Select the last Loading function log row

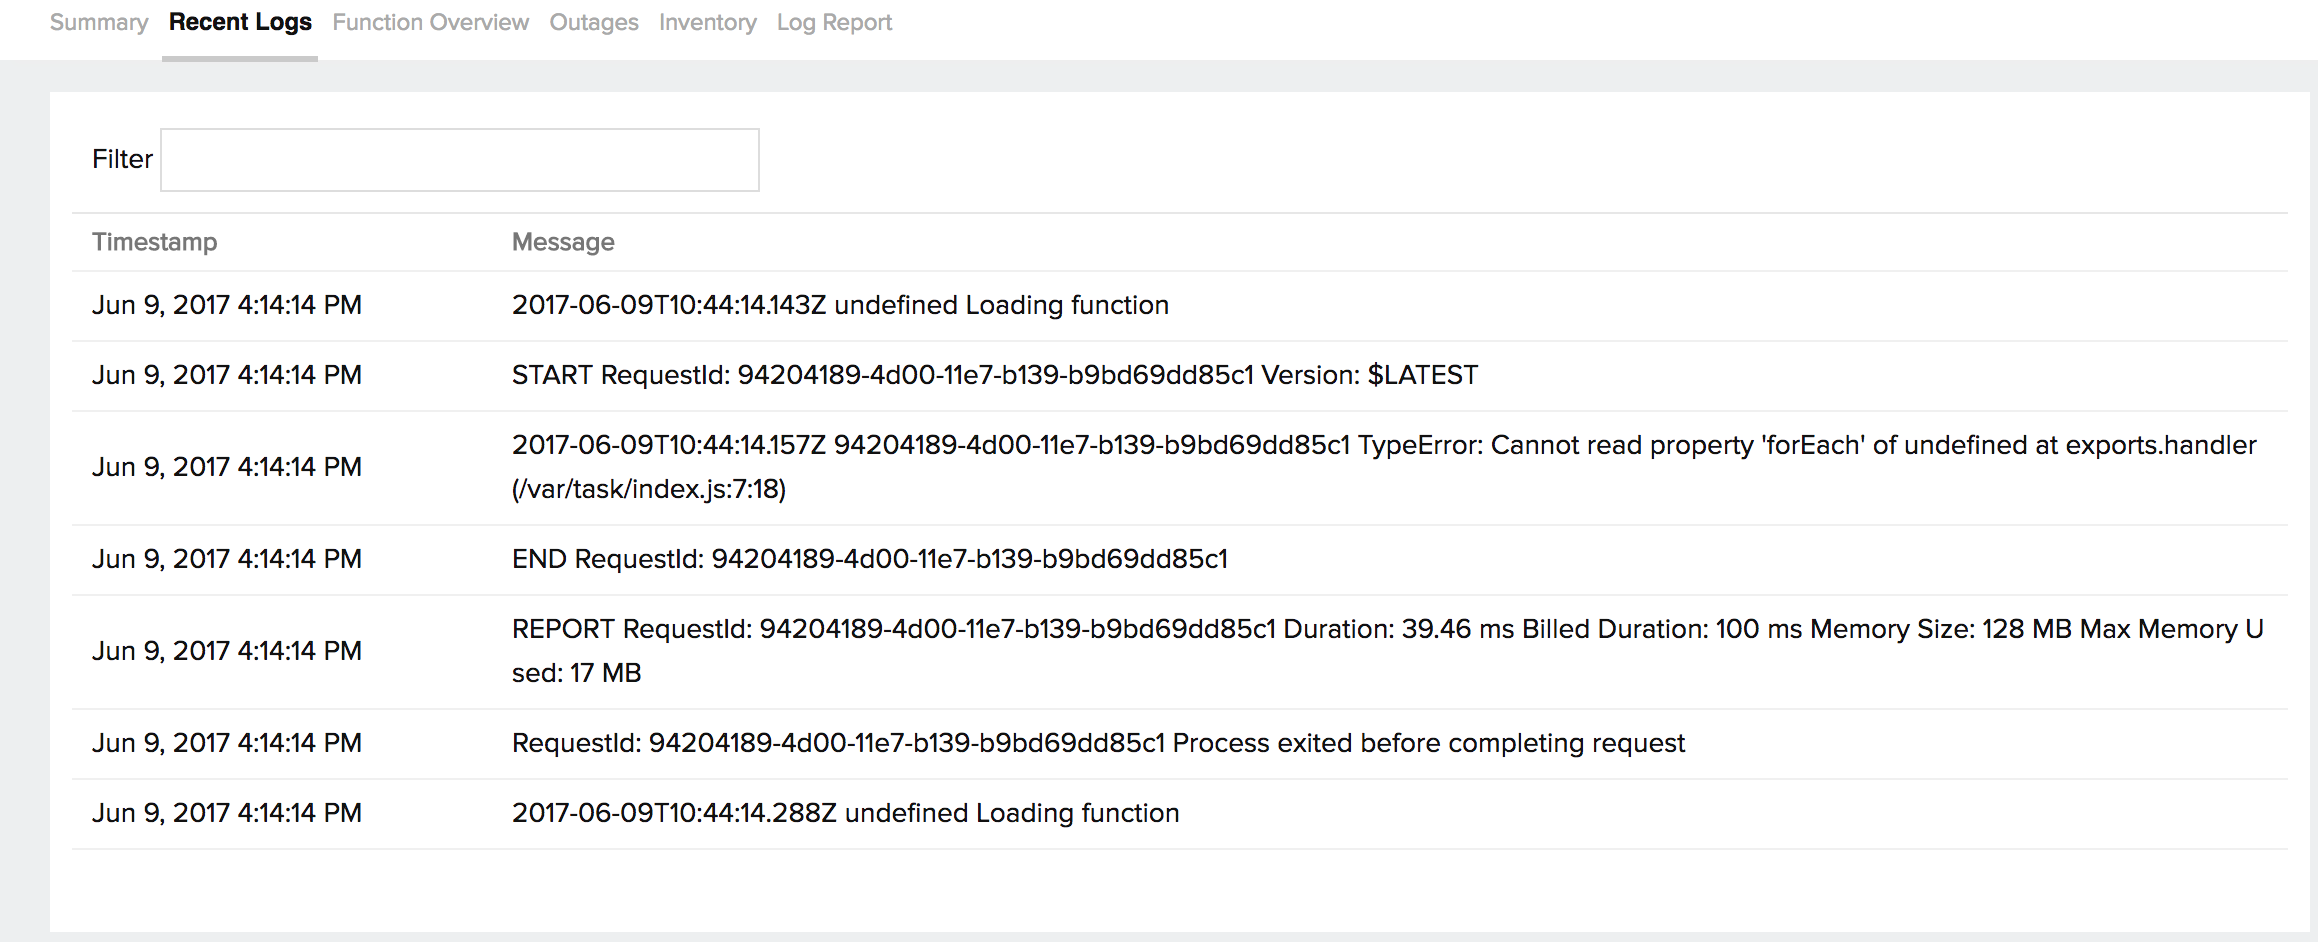(x=845, y=812)
